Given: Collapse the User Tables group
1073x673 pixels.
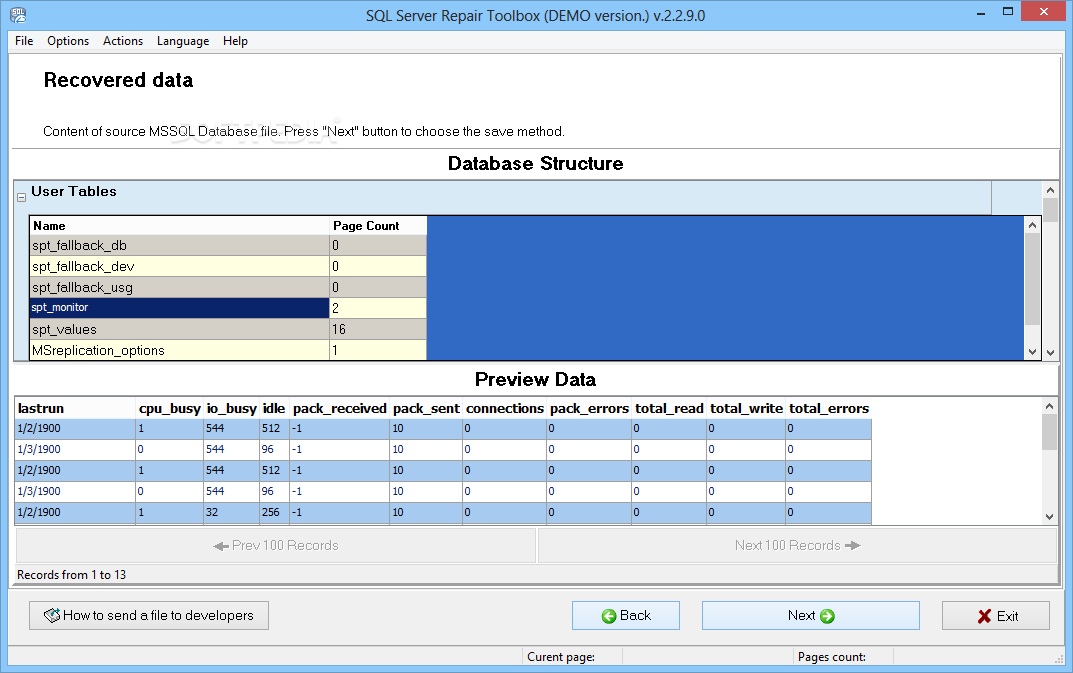Looking at the screenshot, I should [x=21, y=197].
